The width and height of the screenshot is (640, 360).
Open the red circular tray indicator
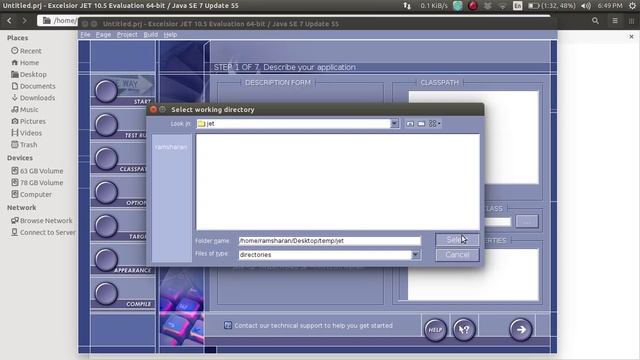(473, 6)
